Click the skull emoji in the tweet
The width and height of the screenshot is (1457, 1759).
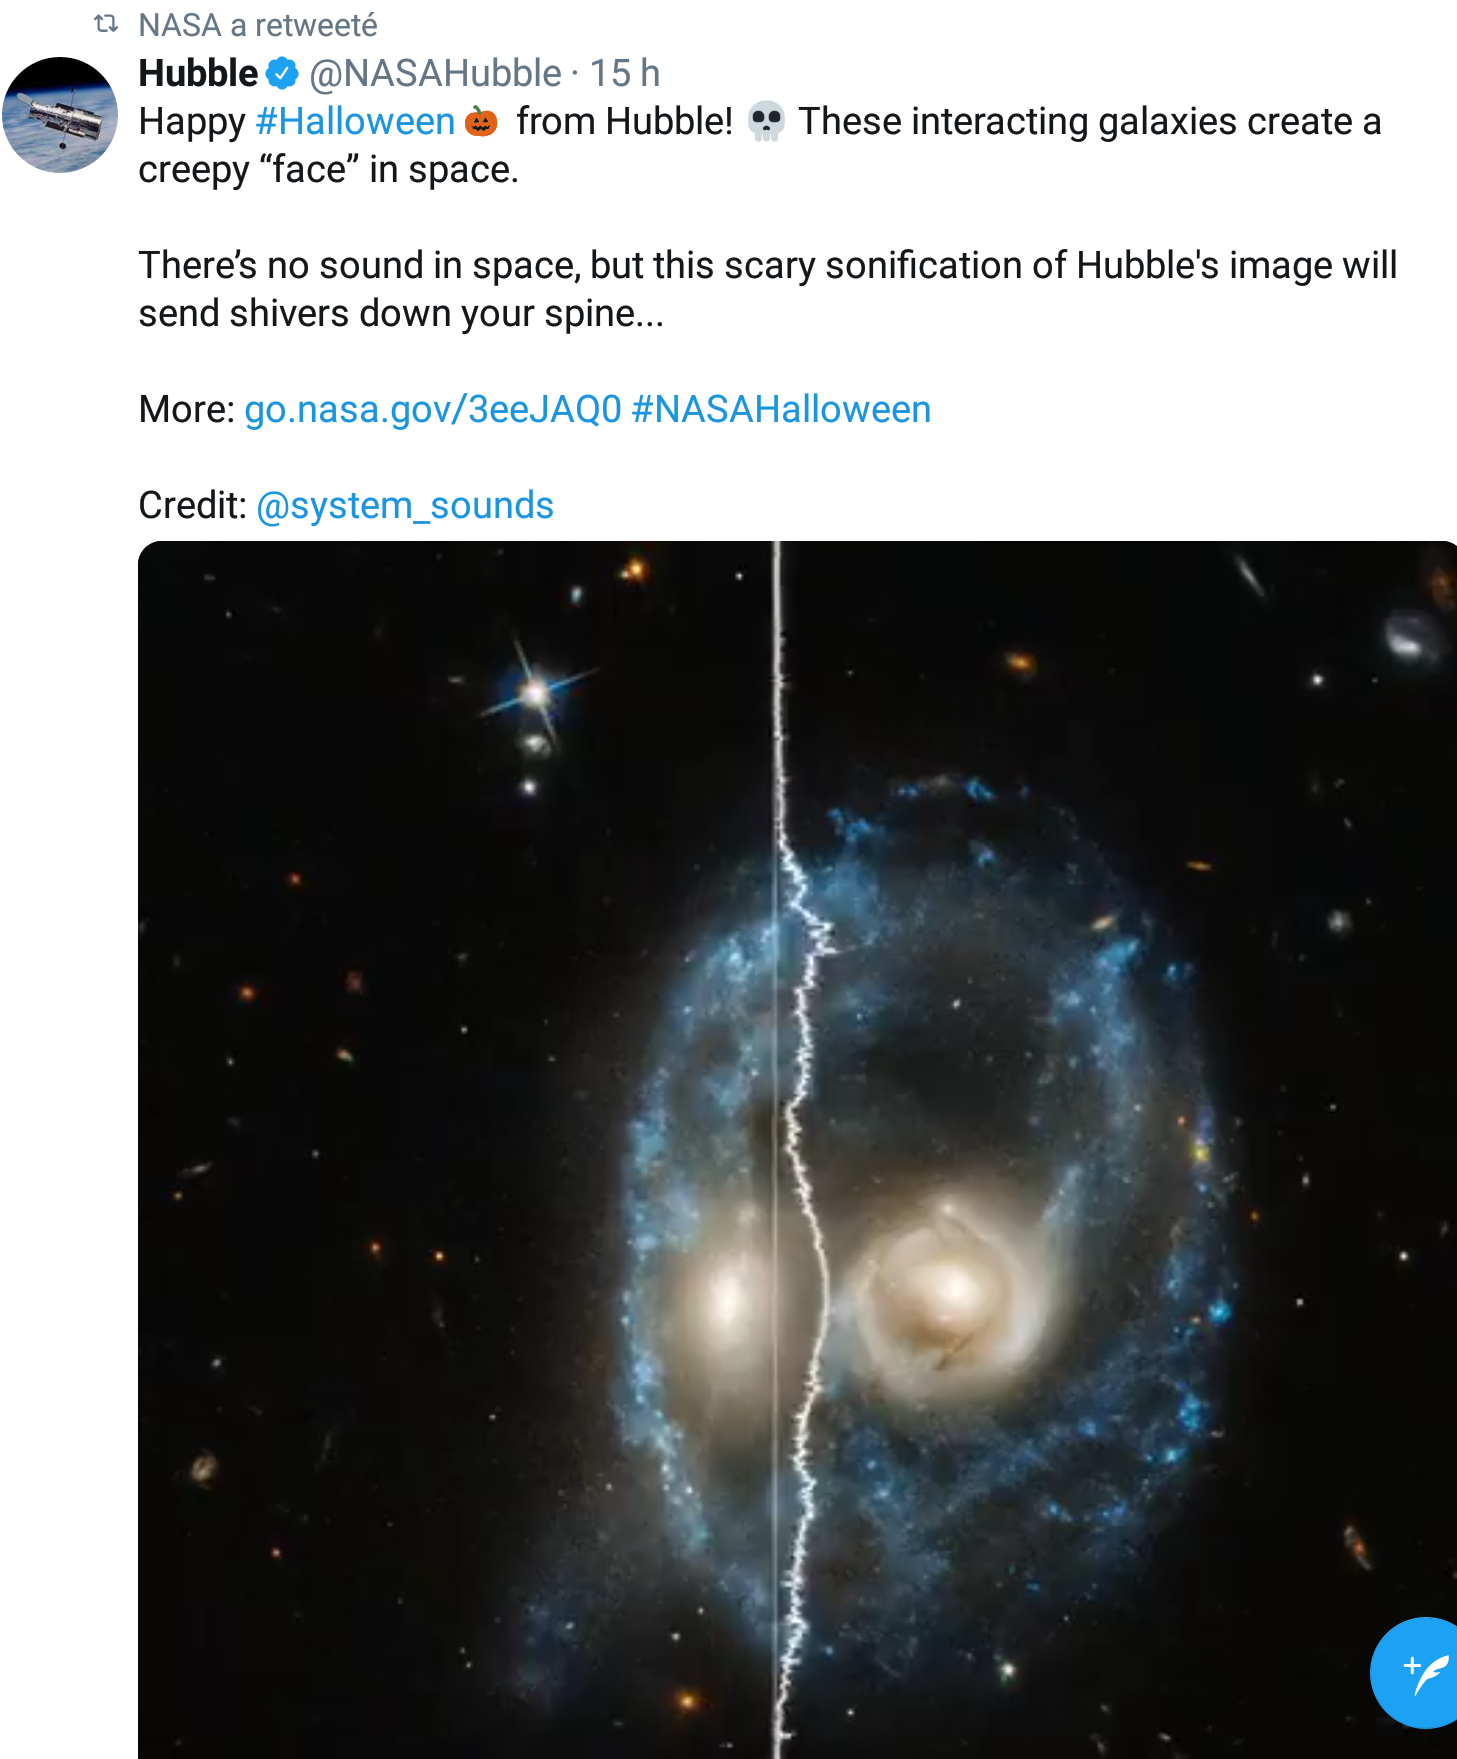[766, 121]
